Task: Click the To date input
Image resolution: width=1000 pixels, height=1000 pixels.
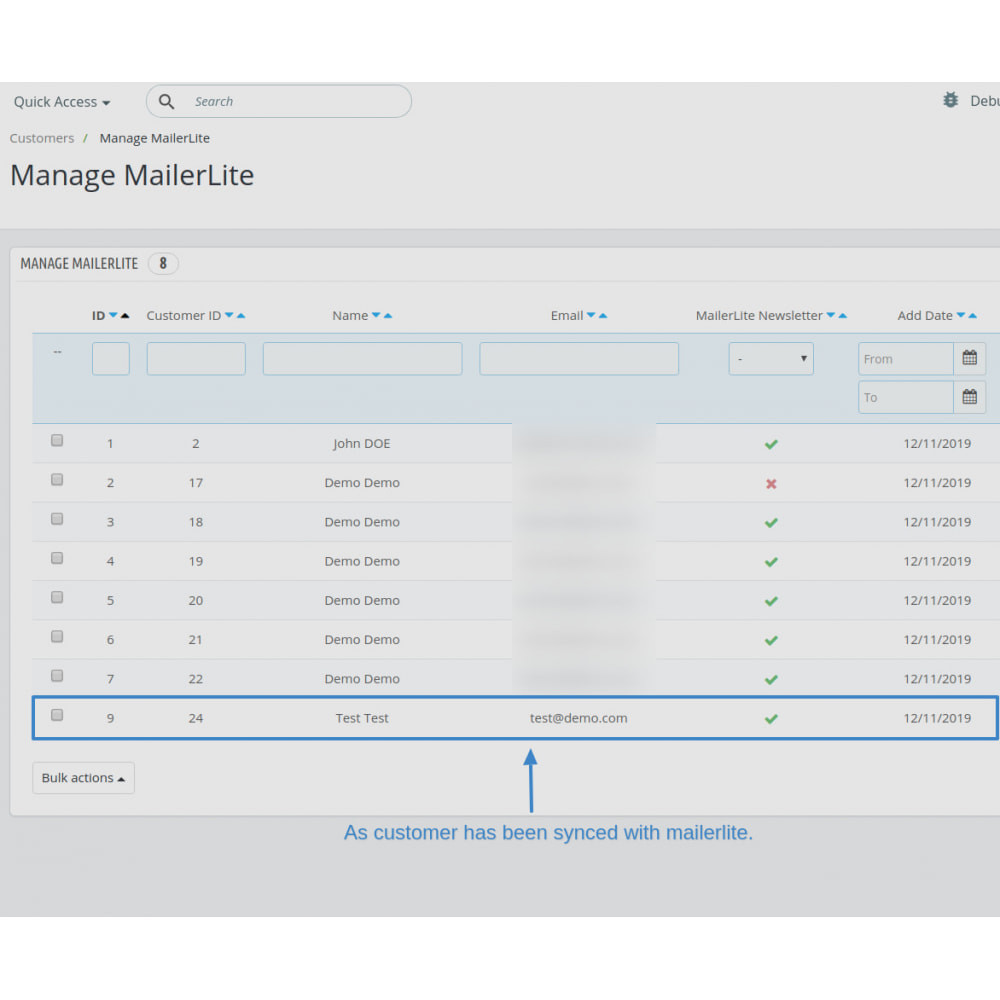Action: coord(906,397)
